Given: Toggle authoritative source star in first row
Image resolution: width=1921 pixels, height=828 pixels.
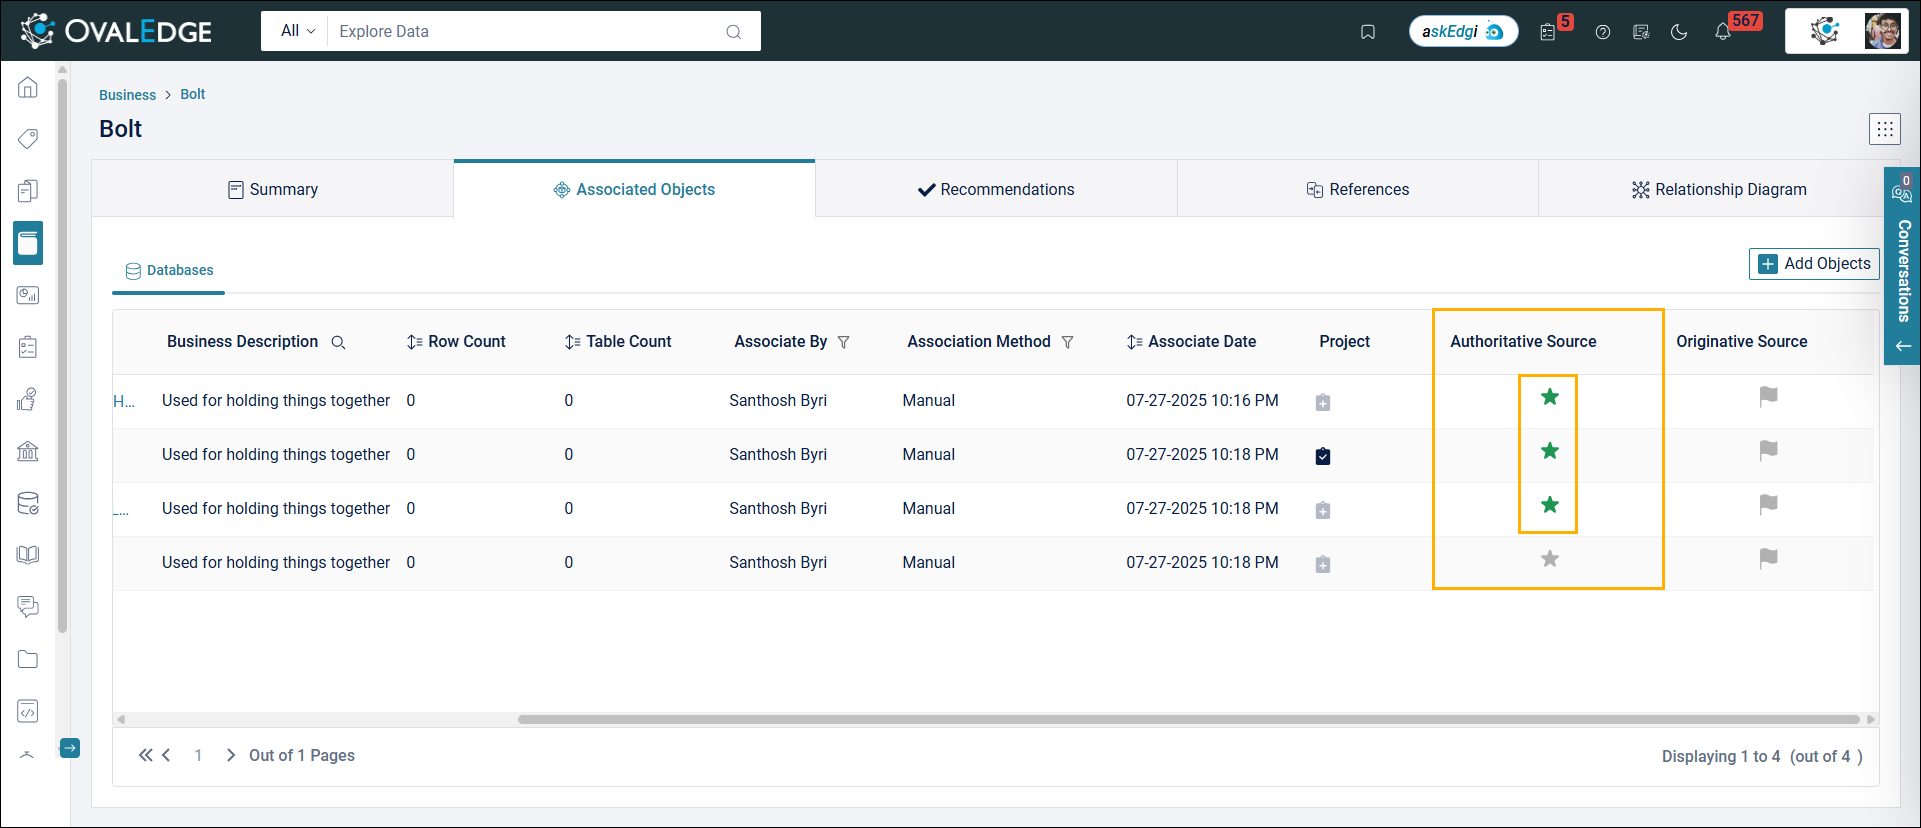Looking at the screenshot, I should (1549, 397).
